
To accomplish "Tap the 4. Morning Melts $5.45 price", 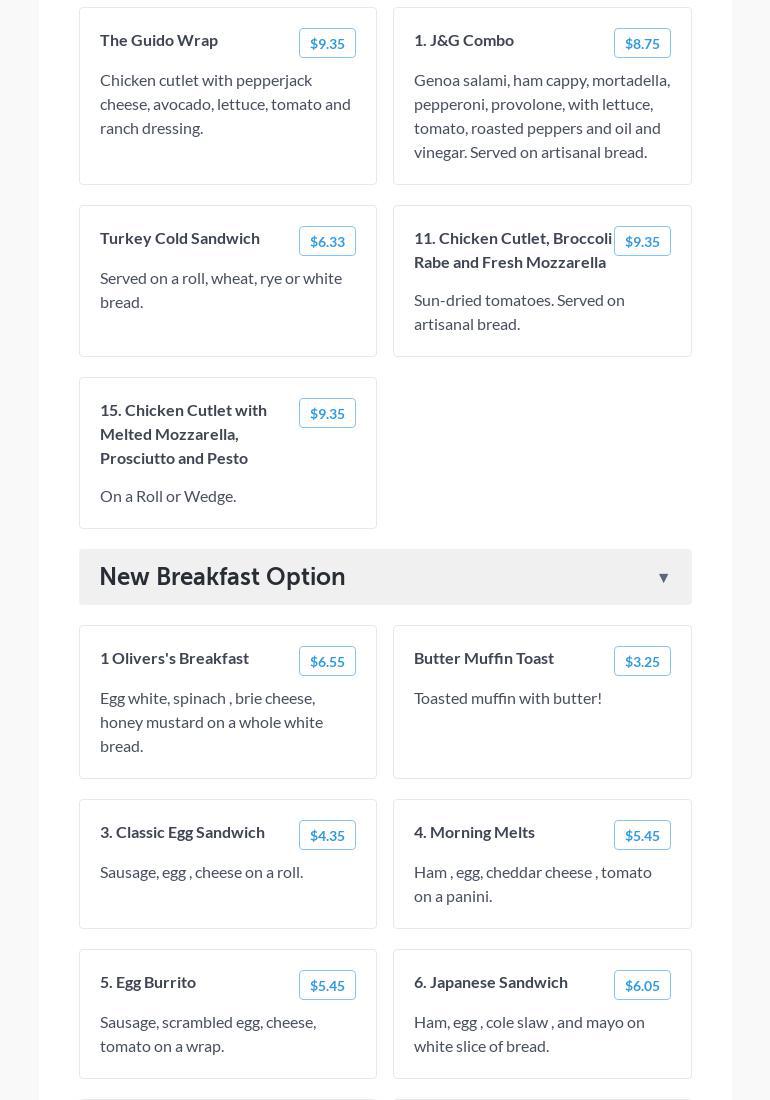I will click(642, 835).
